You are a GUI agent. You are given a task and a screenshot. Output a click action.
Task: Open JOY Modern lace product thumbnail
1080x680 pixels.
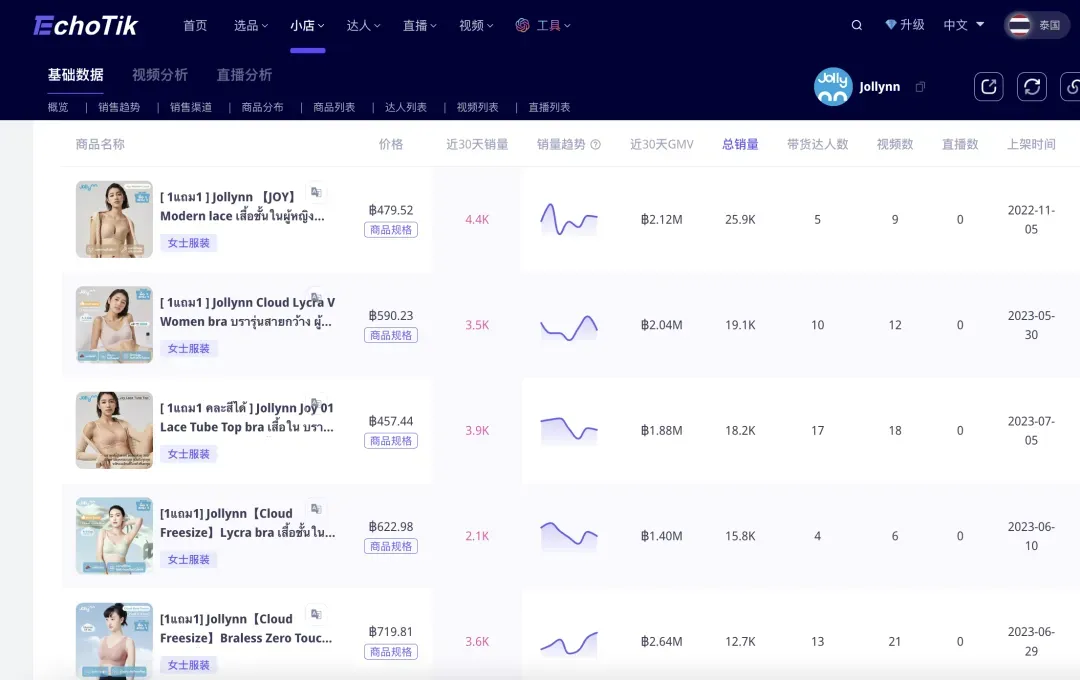(x=114, y=219)
